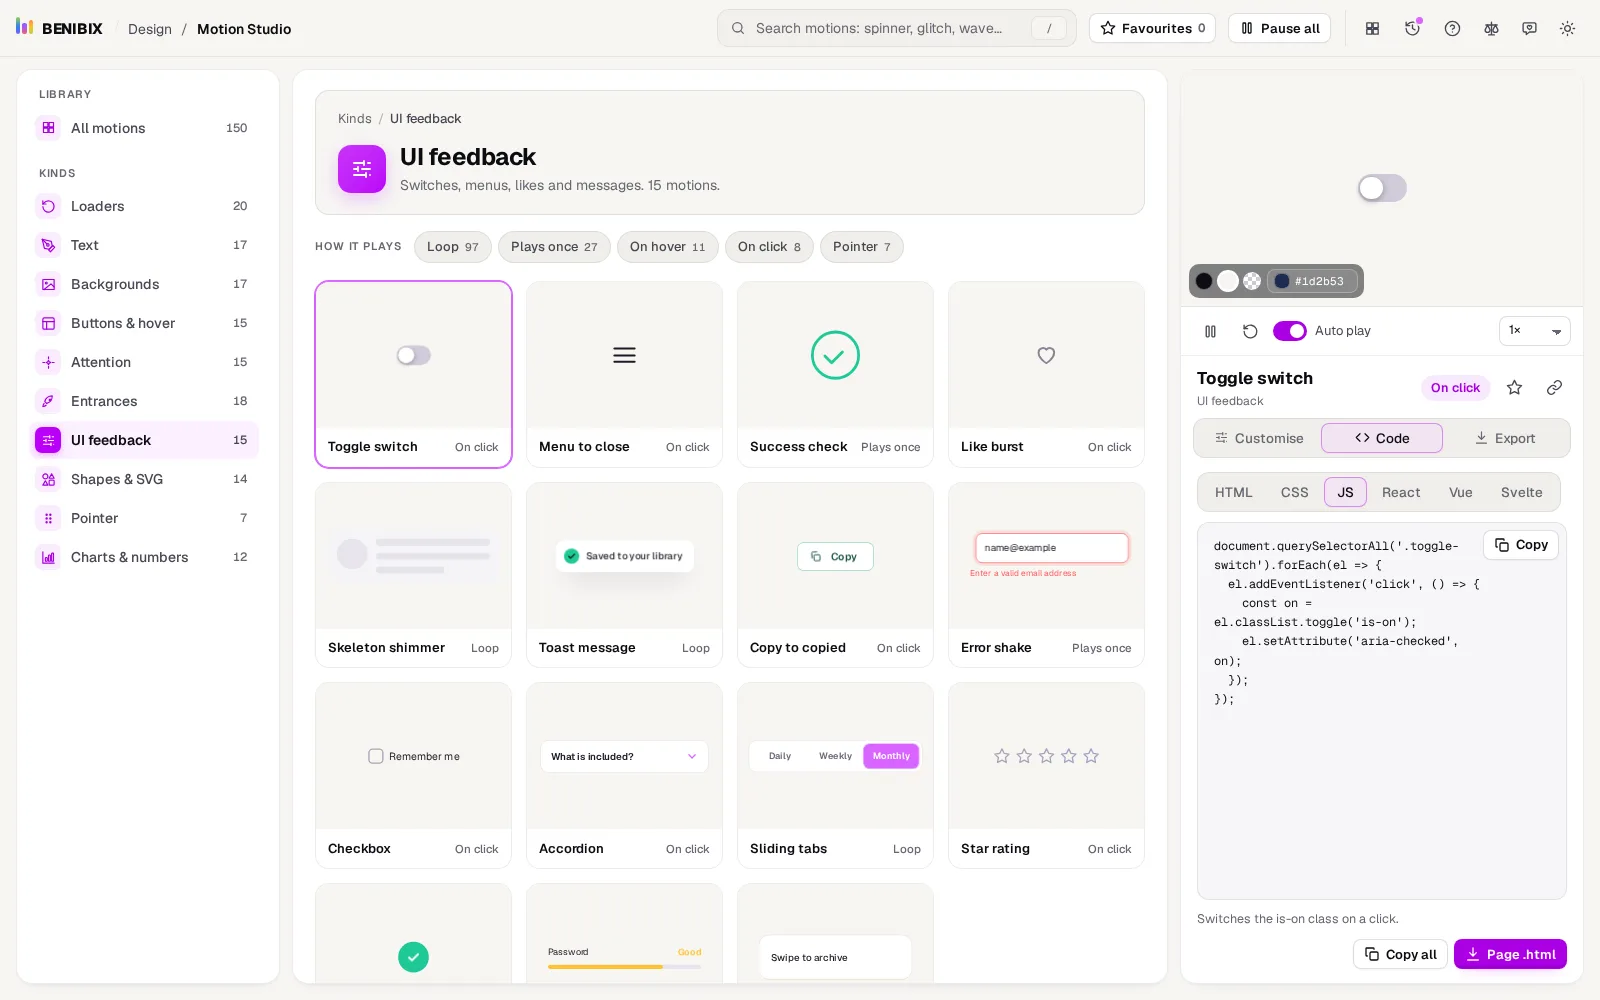Click the Charts & numbers icon in sidebar

(48, 557)
